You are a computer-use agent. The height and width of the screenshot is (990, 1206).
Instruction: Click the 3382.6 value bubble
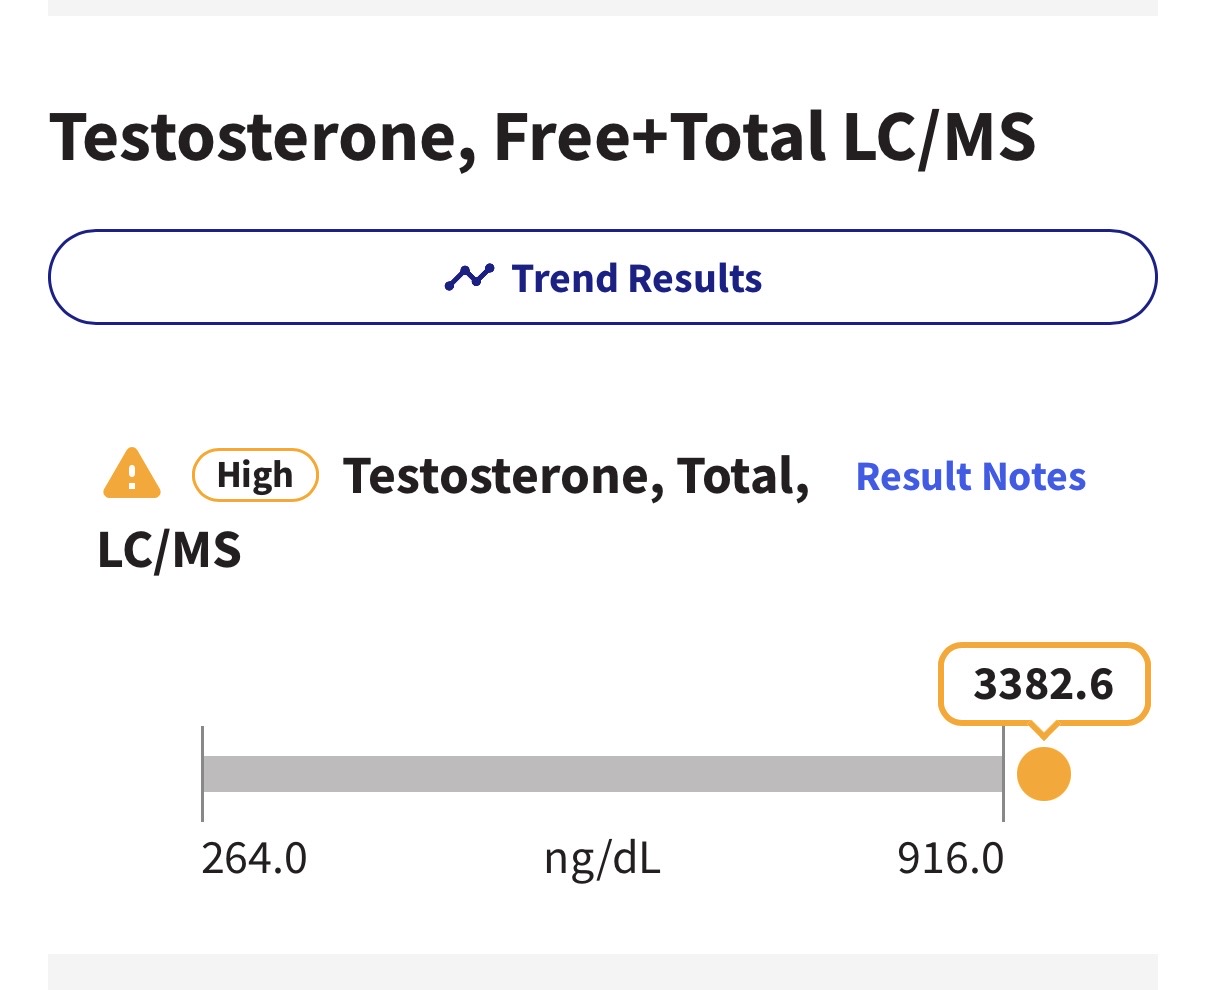pos(1043,685)
